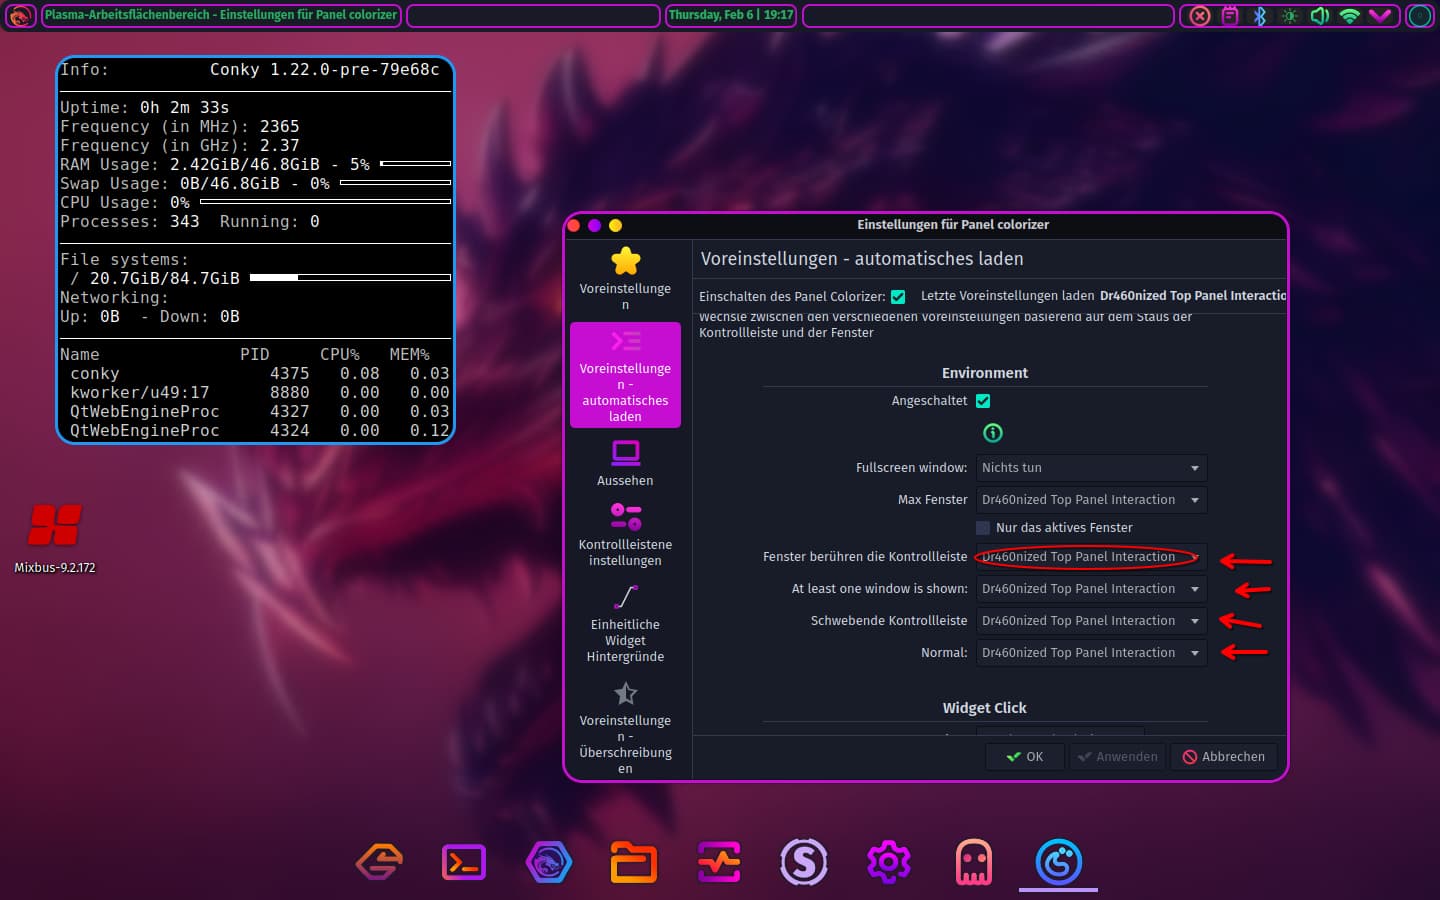
Task: Open the Fullscreen window dropdown
Action: tap(1091, 468)
